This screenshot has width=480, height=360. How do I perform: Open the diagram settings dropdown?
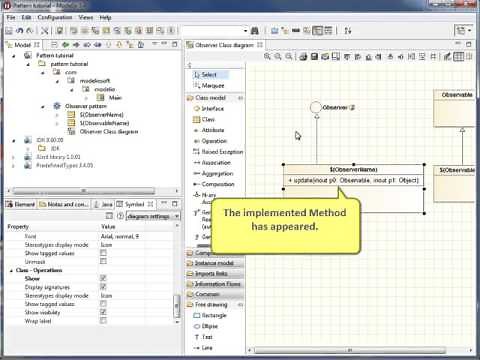[177, 216]
